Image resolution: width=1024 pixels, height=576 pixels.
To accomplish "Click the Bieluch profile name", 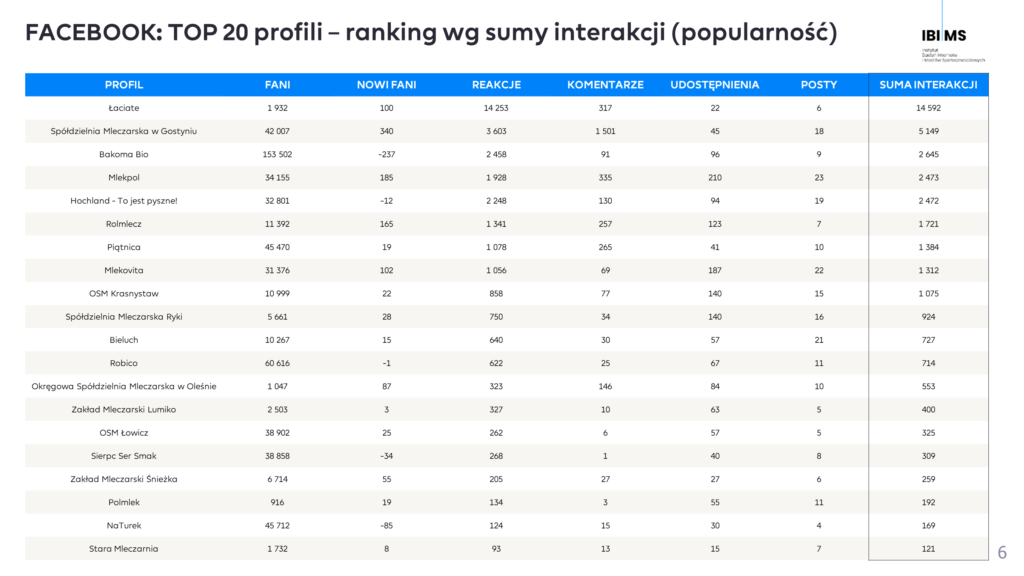I will point(123,340).
